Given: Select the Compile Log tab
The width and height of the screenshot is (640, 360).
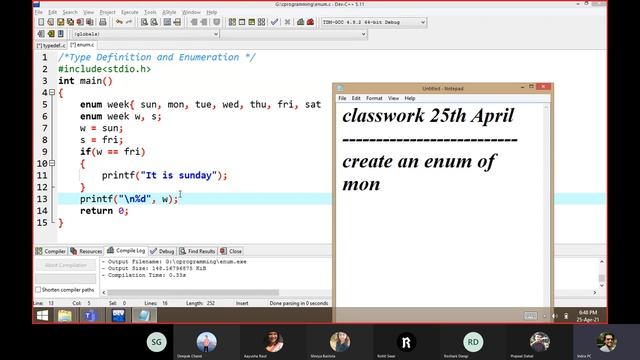Looking at the screenshot, I should (126, 251).
